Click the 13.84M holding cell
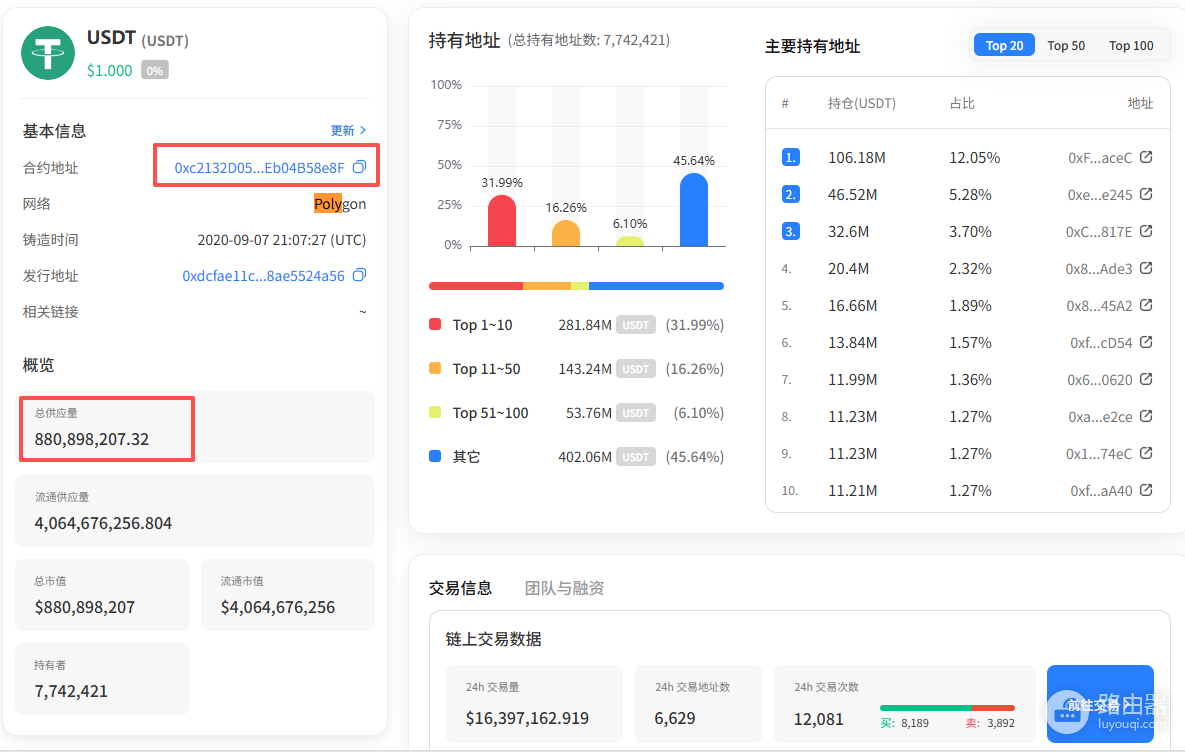 coord(852,342)
